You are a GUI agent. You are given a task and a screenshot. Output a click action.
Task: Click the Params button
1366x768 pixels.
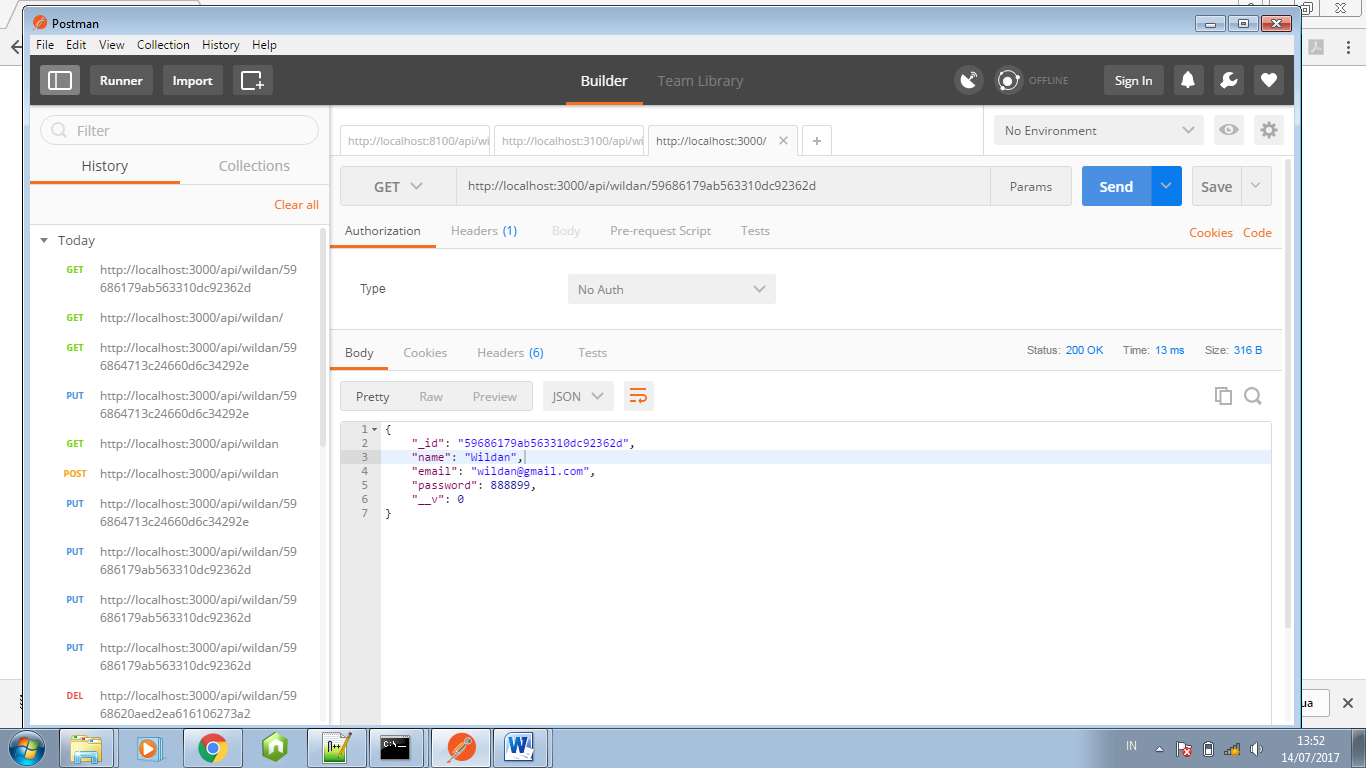click(x=1031, y=186)
